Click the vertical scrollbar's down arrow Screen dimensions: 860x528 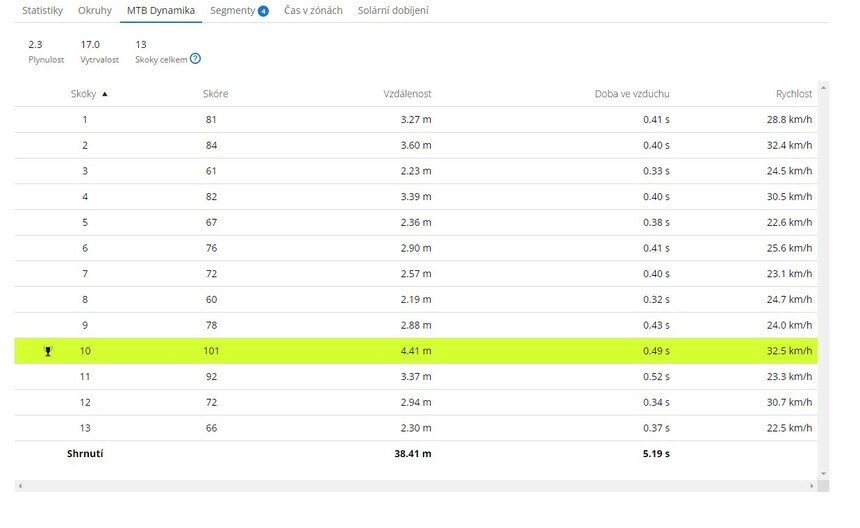(x=824, y=473)
